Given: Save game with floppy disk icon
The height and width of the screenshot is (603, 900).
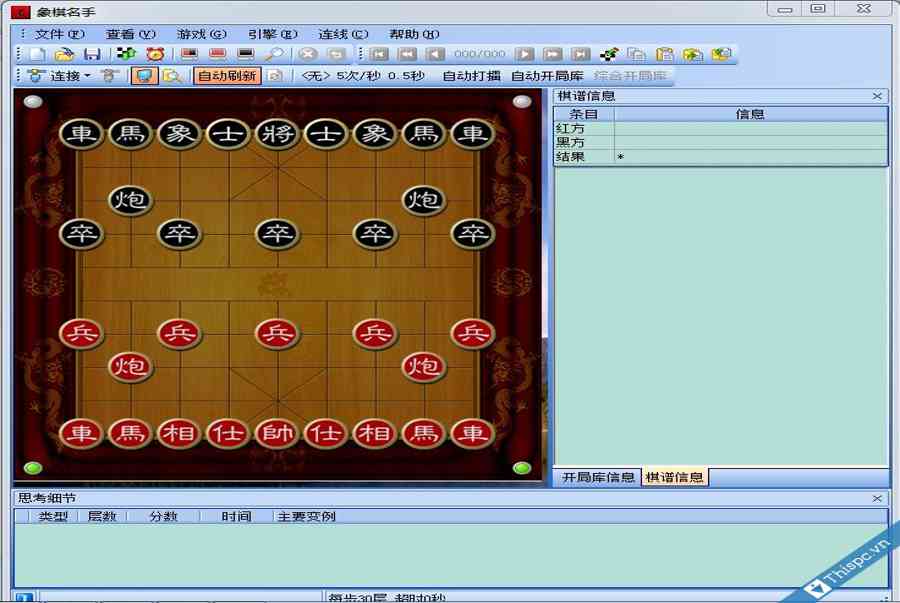Looking at the screenshot, I should point(92,55).
